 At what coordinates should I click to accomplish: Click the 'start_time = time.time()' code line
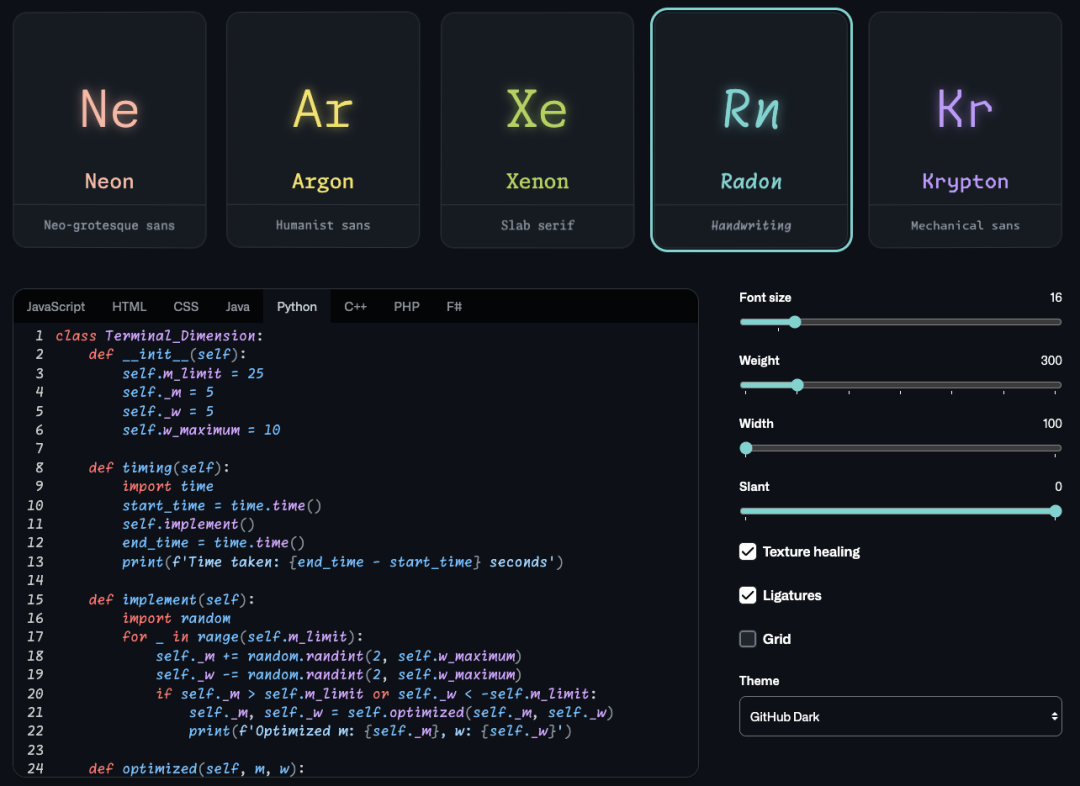tap(222, 506)
